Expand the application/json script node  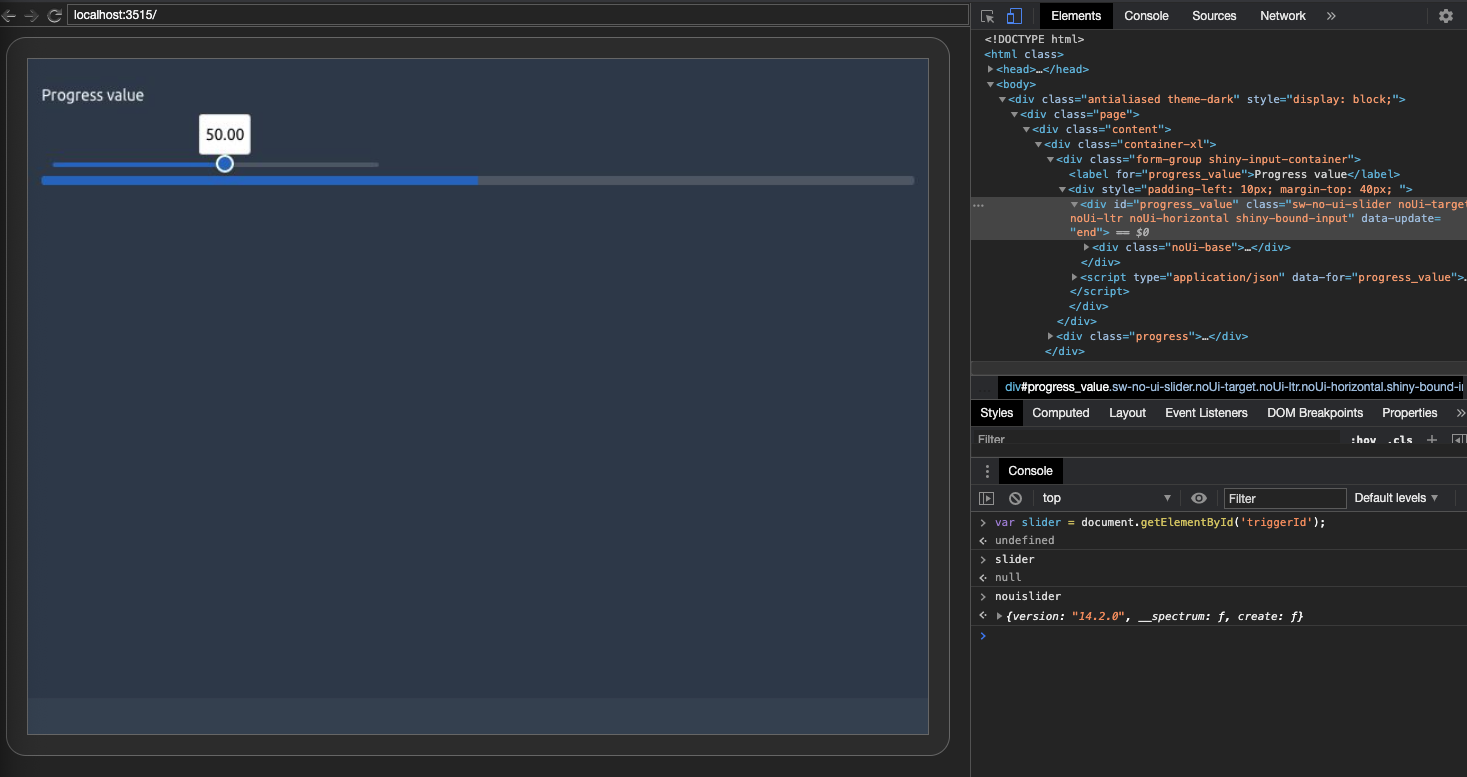[1075, 277]
